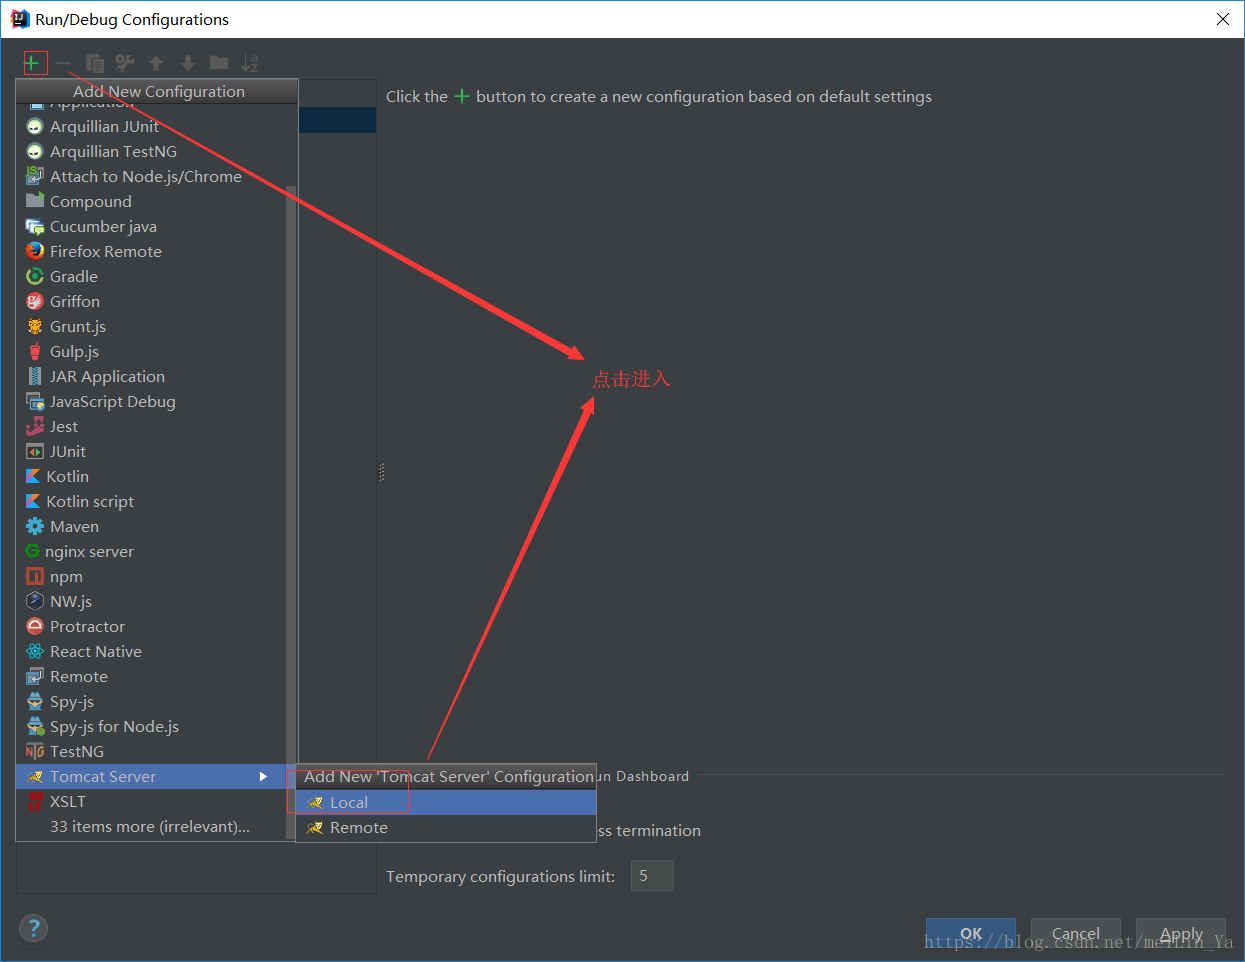The image size is (1245, 962).
Task: Choose Cucumber java from list
Action: 151,226
